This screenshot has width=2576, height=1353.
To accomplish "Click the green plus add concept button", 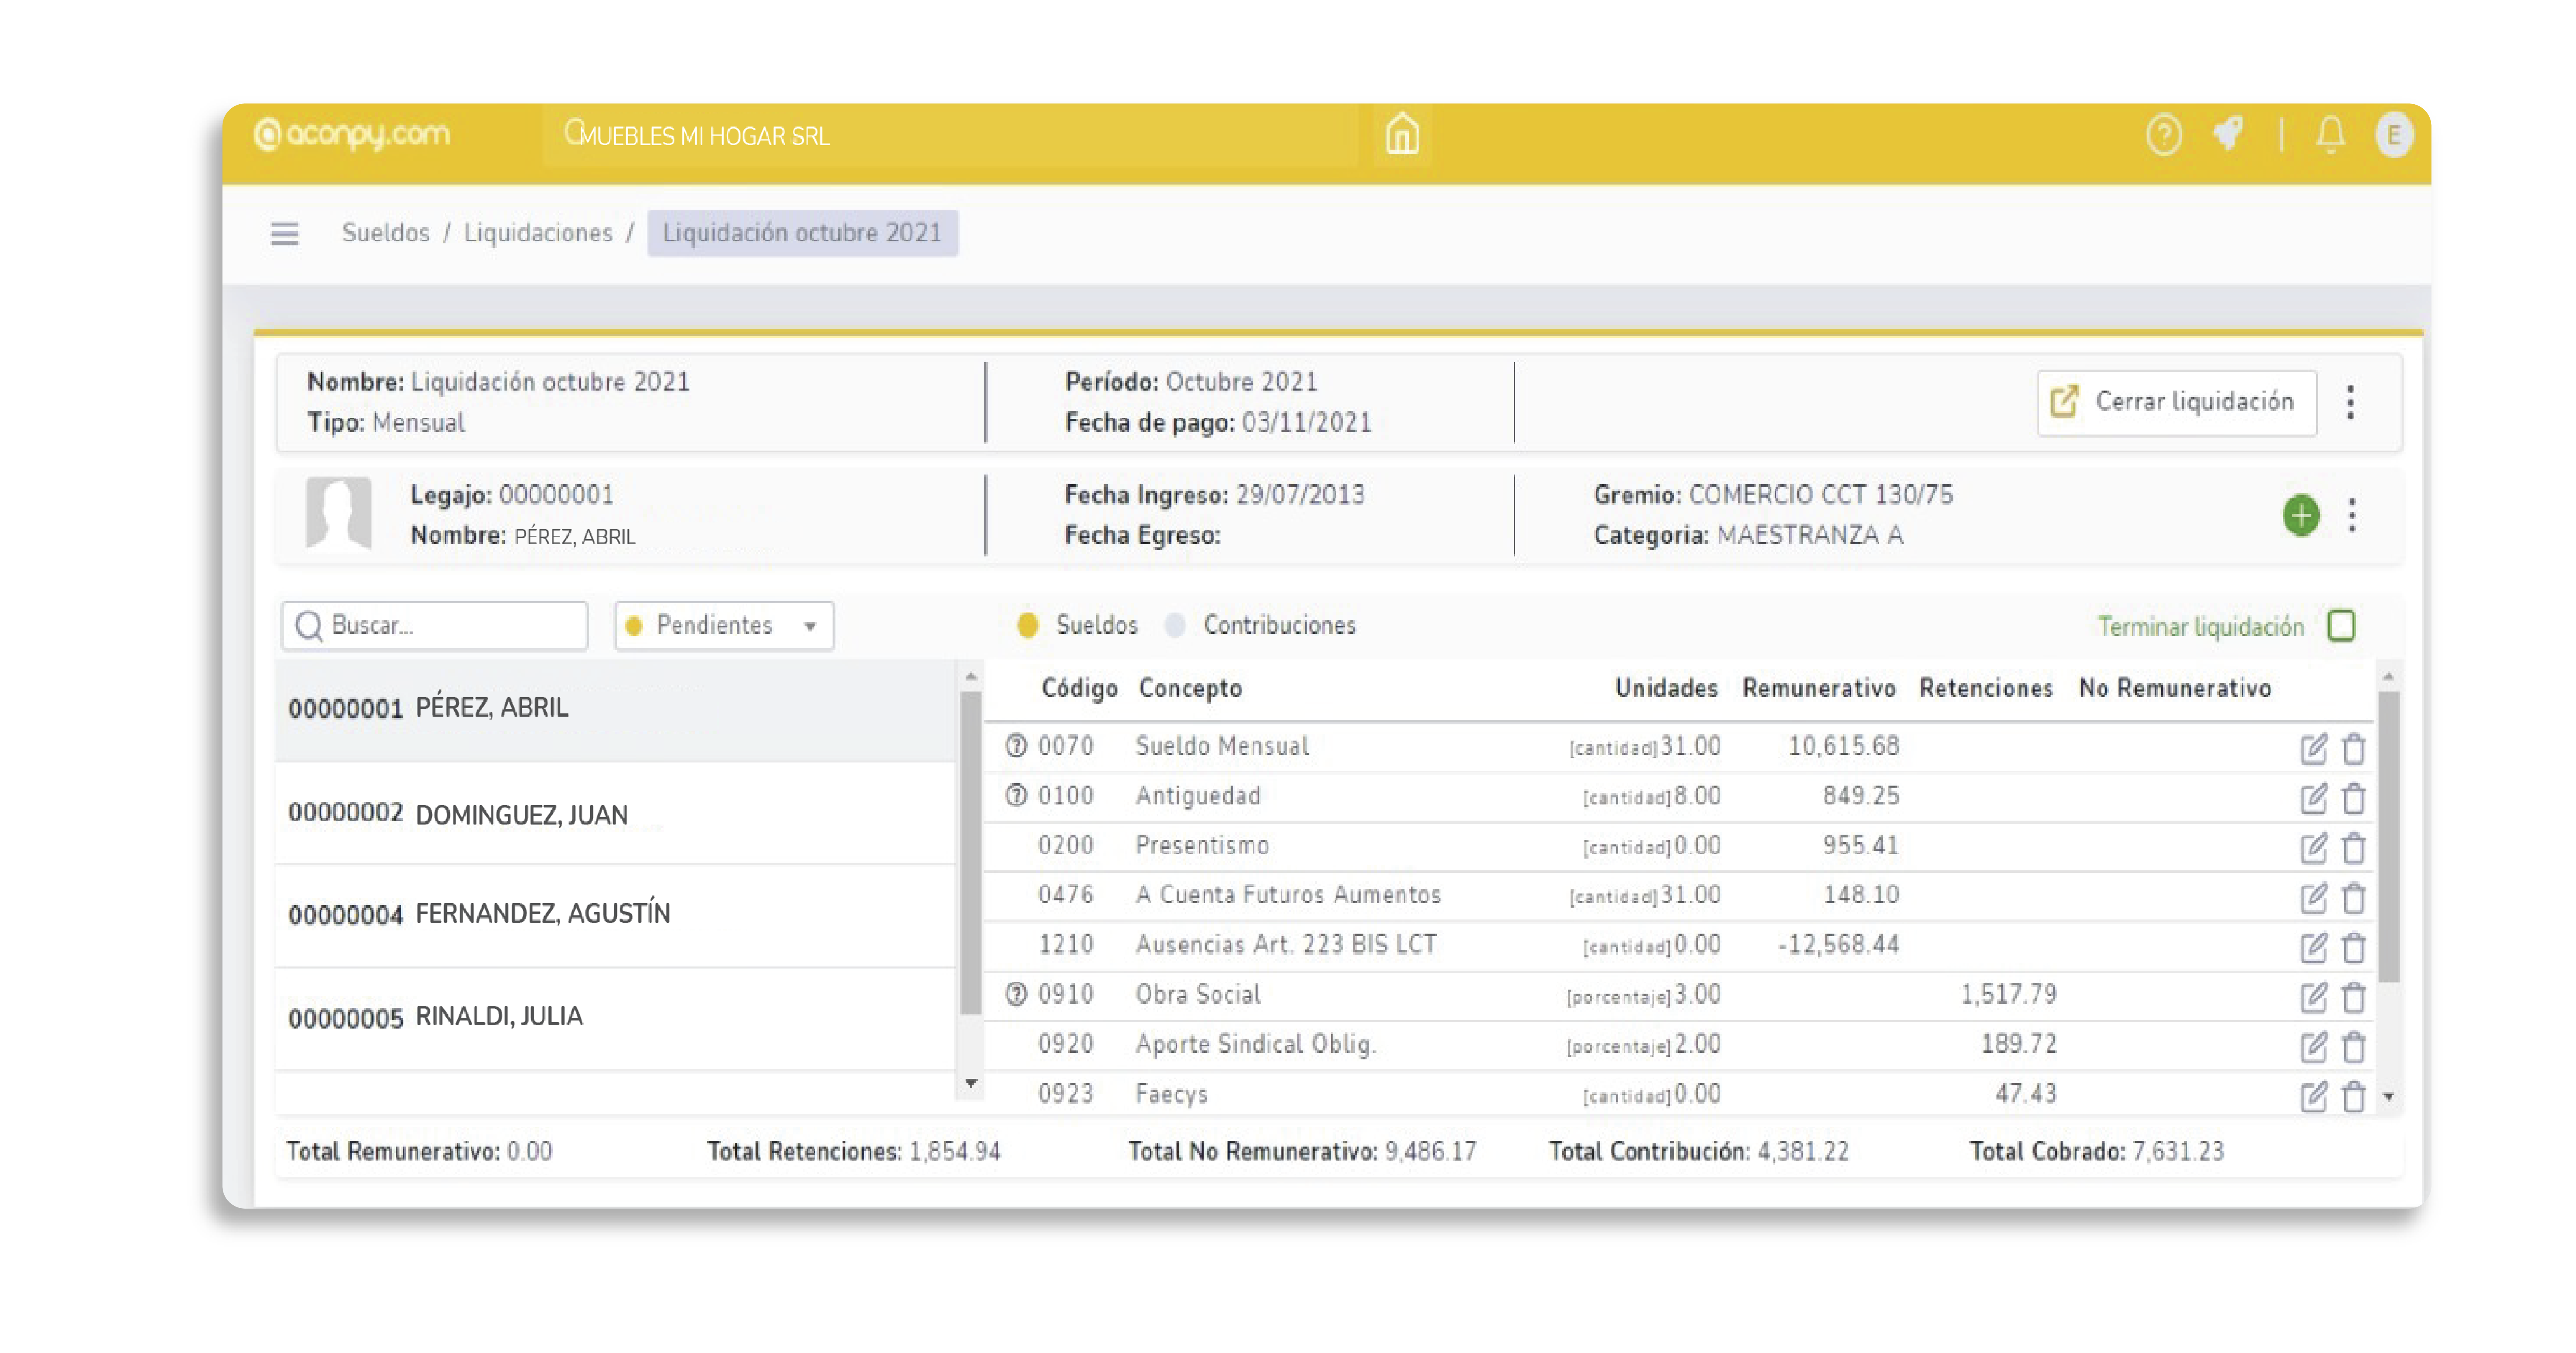I will pos(2301,515).
